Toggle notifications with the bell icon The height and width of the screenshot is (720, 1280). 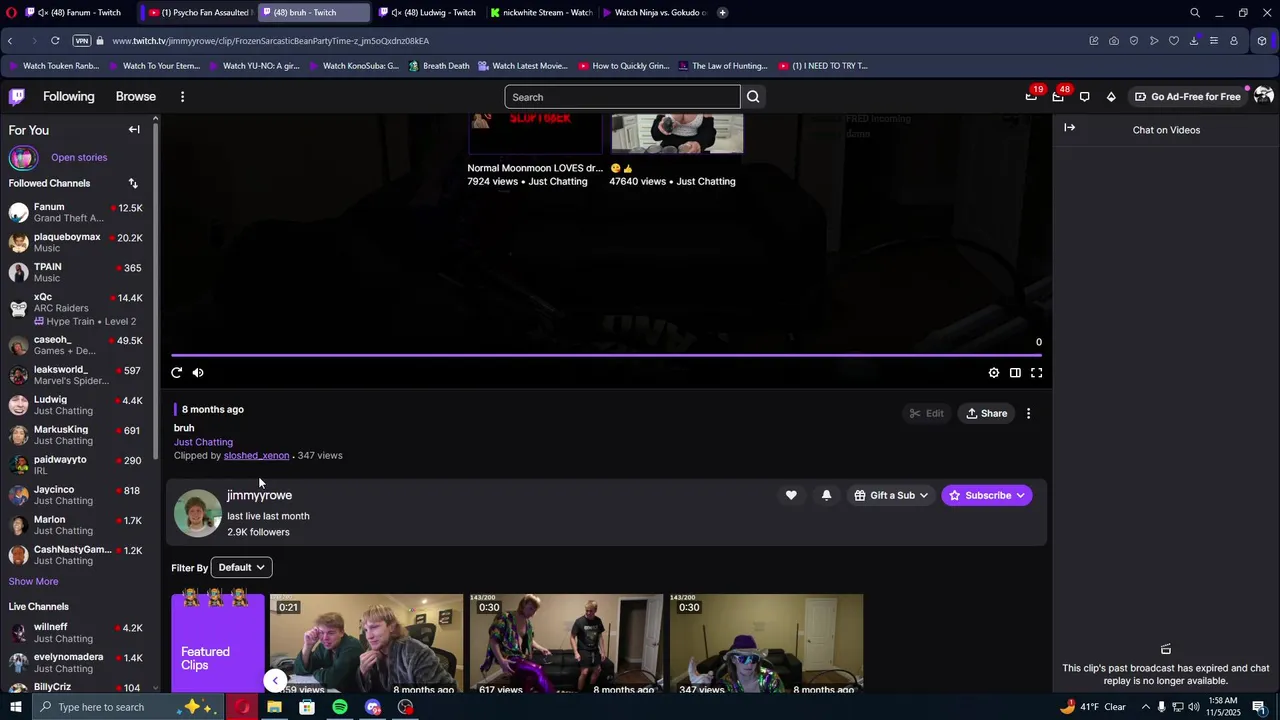826,495
